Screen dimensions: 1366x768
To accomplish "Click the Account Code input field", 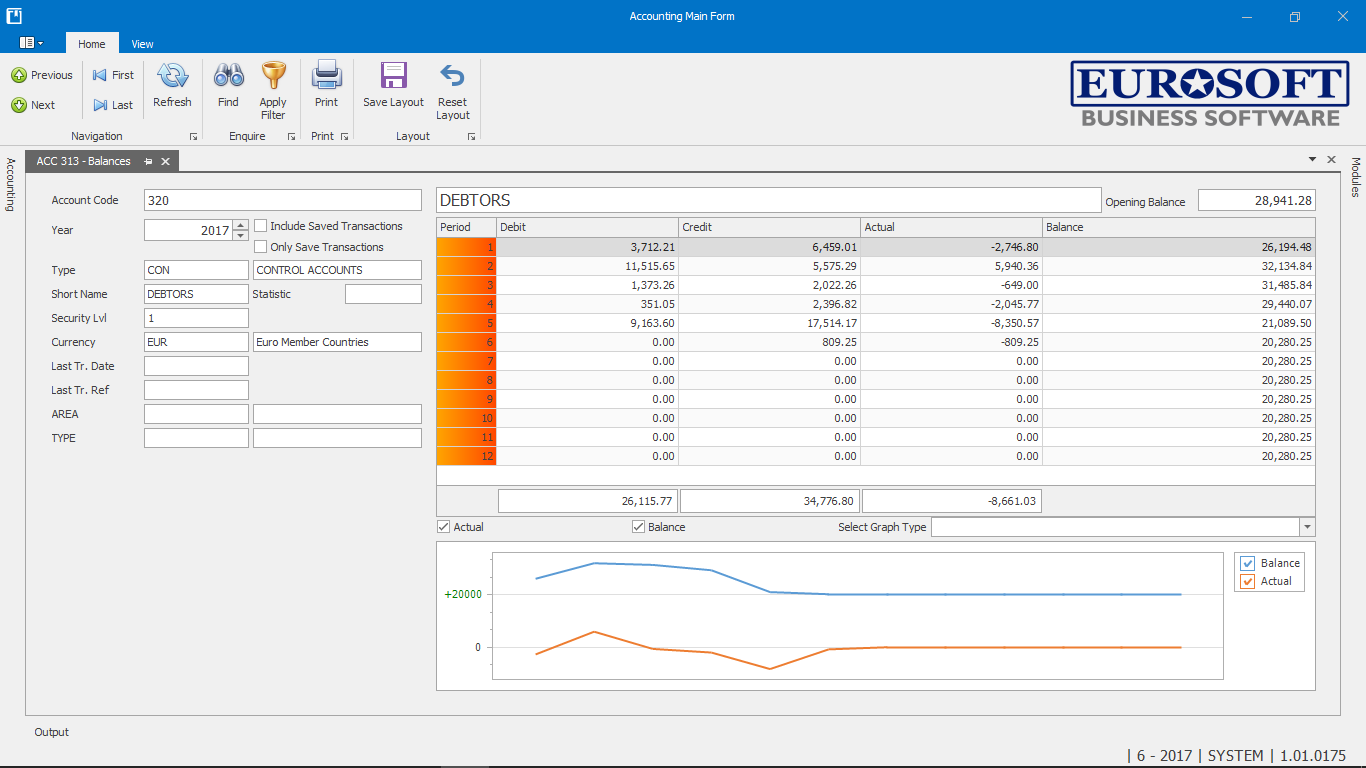I will click(282, 200).
